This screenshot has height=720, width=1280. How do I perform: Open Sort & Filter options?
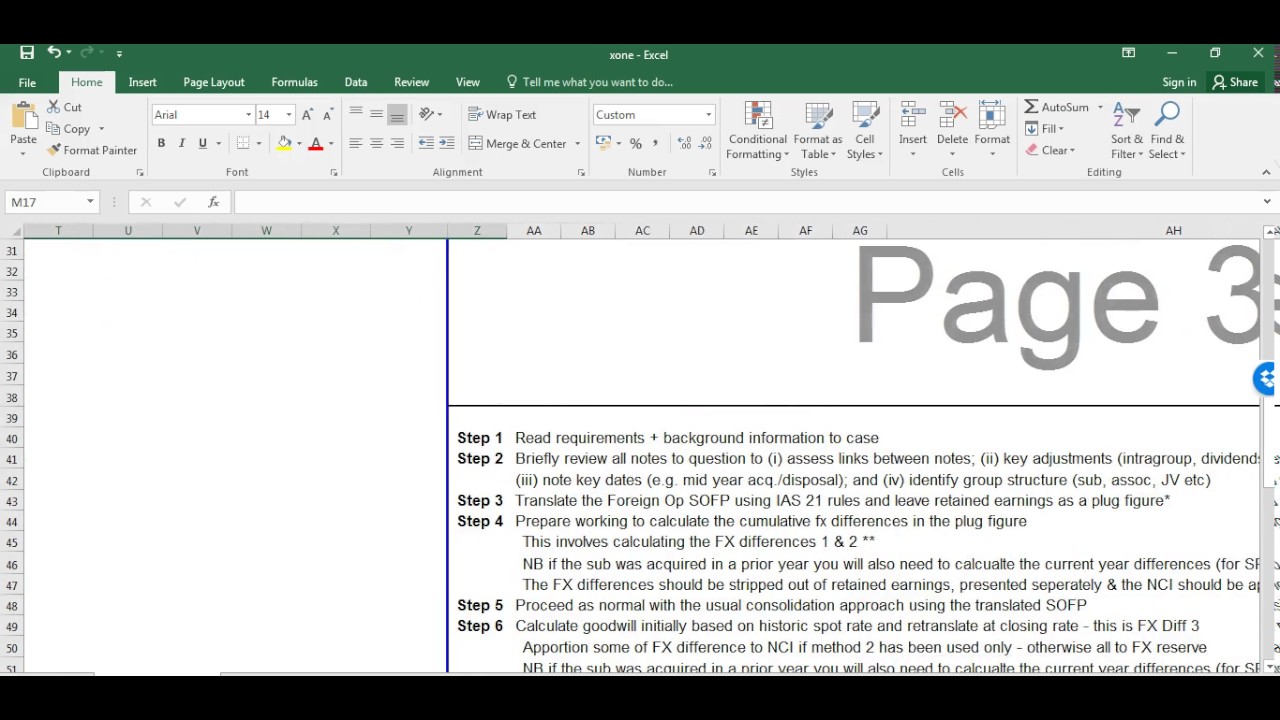1127,131
